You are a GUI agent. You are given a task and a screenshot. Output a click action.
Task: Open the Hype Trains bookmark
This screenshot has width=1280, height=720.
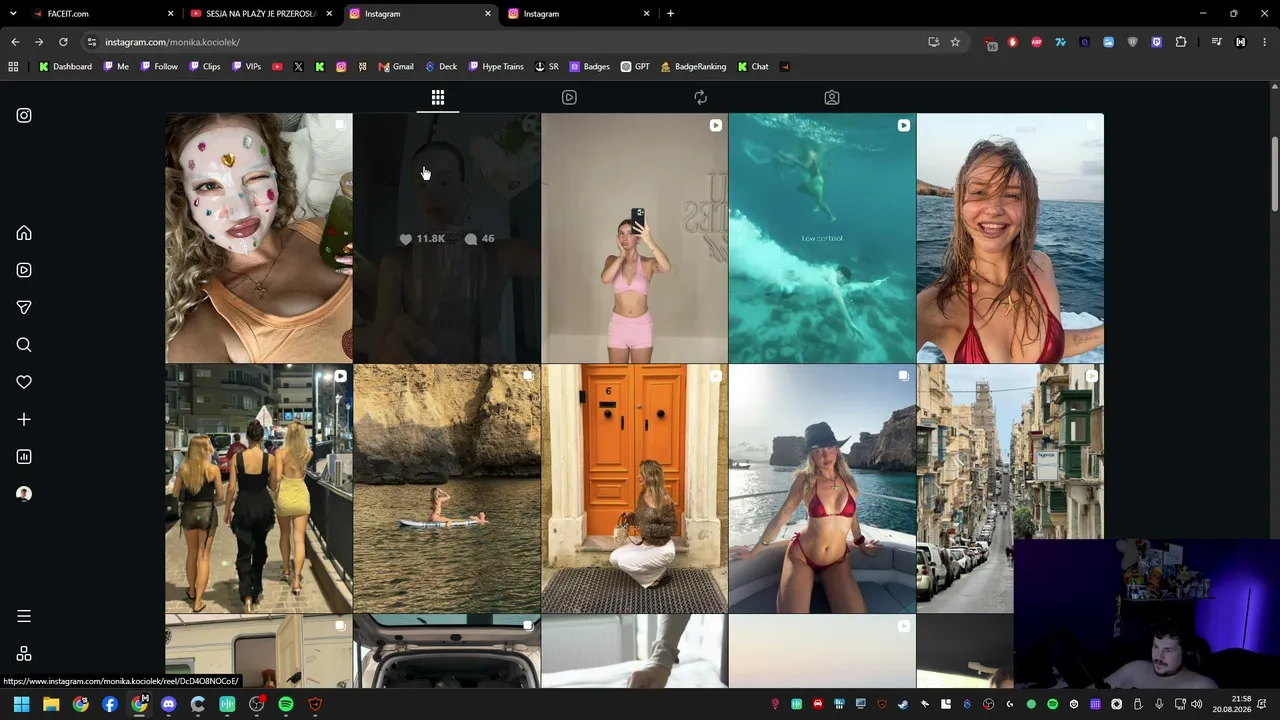click(496, 67)
